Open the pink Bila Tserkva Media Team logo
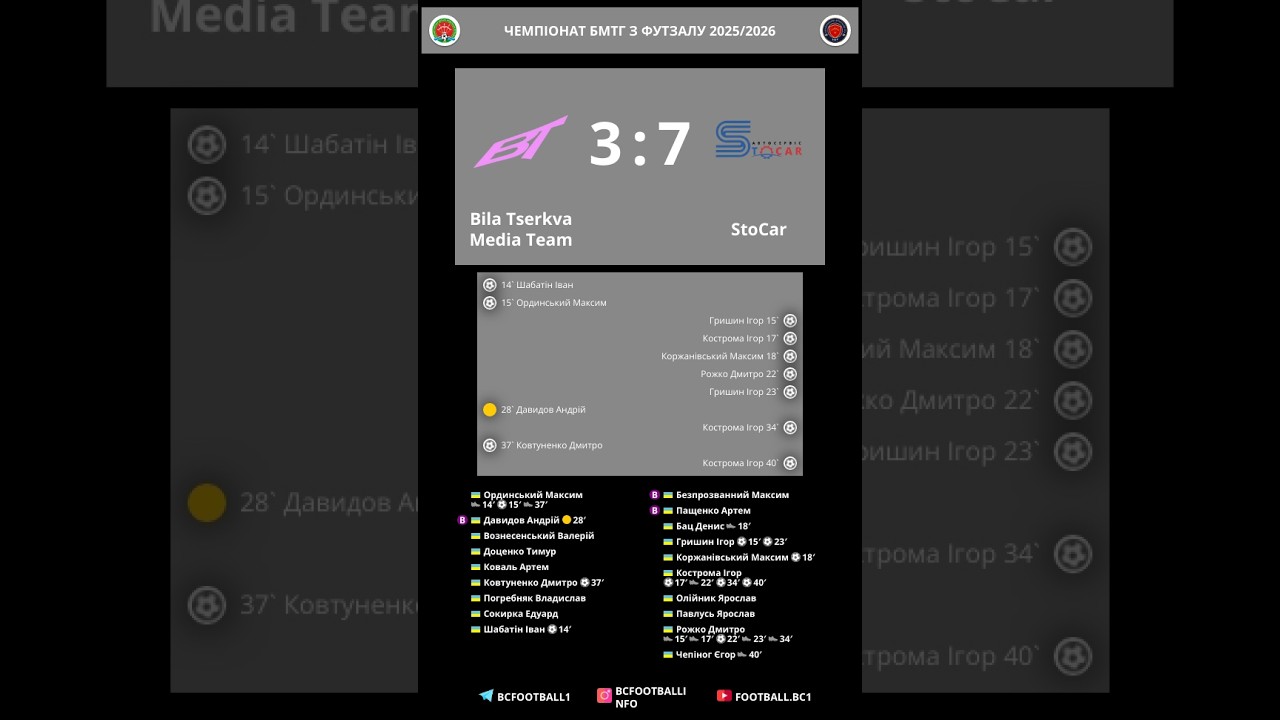Screen dimensions: 1280x720 pyautogui.click(x=520, y=141)
